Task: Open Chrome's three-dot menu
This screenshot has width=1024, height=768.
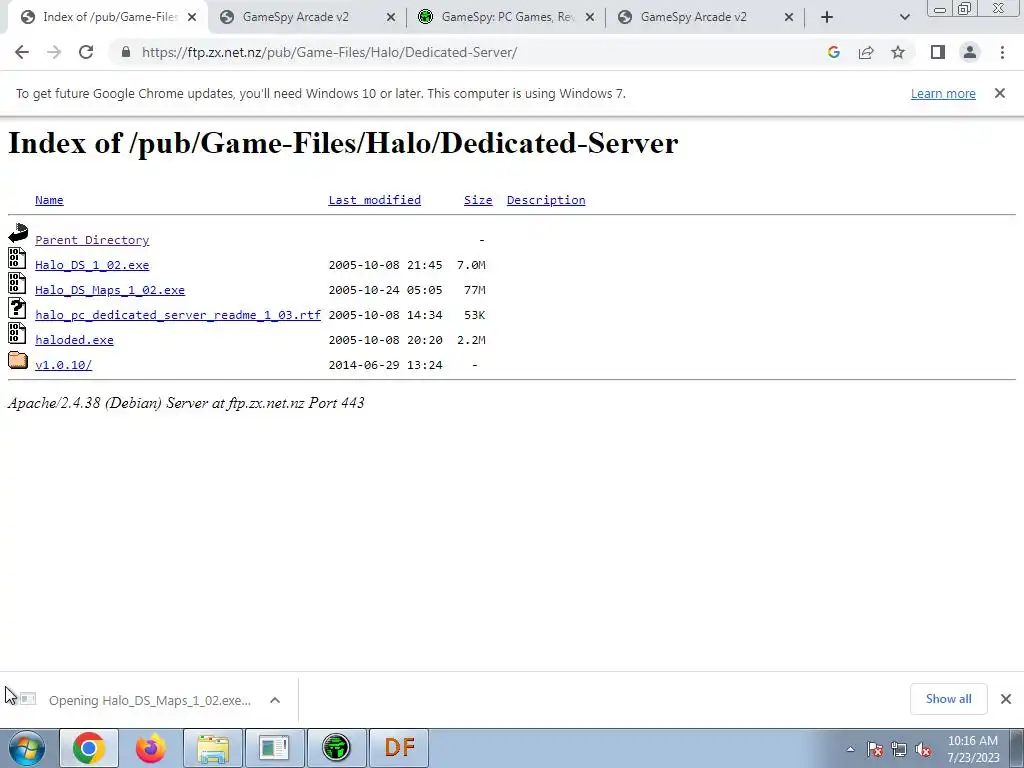Action: (1002, 52)
